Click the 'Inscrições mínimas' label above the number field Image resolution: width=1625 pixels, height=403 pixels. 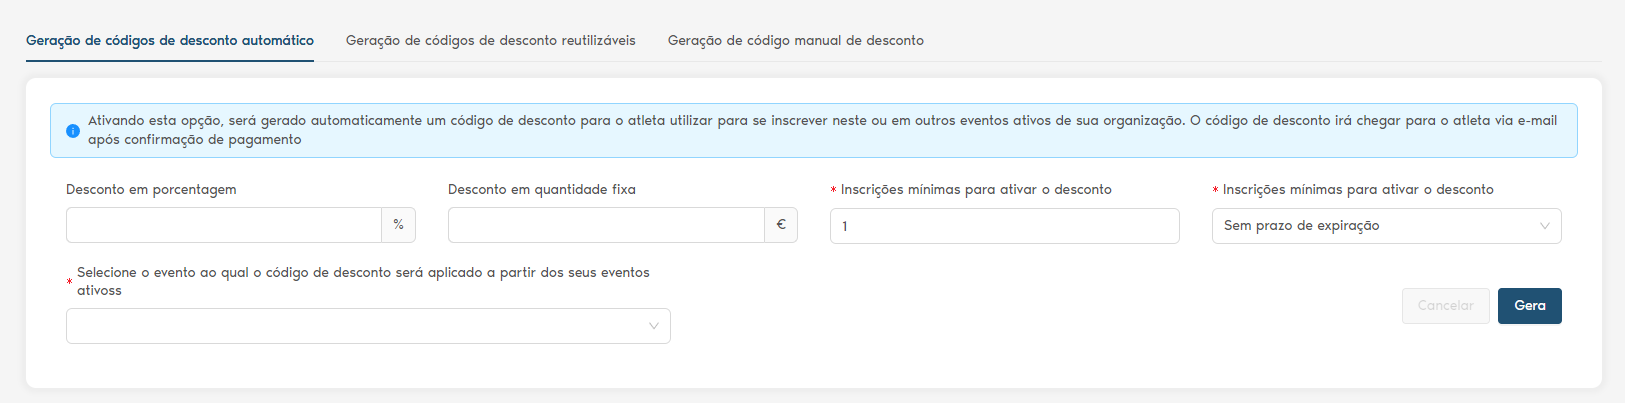click(x=975, y=190)
